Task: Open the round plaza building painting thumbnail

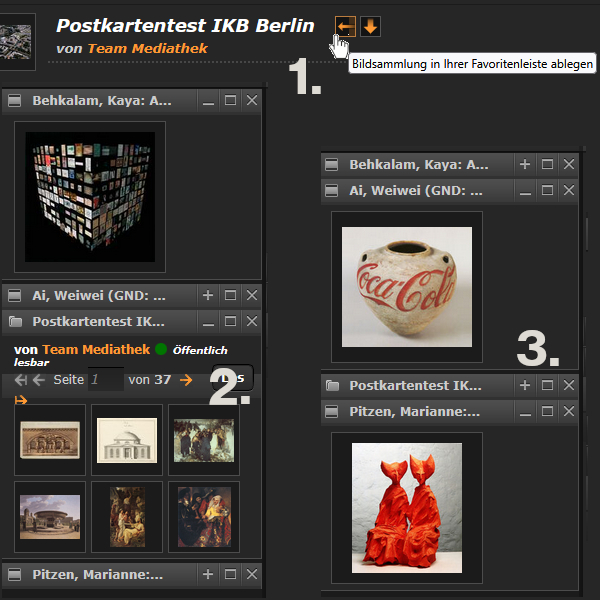Action: (x=50, y=517)
